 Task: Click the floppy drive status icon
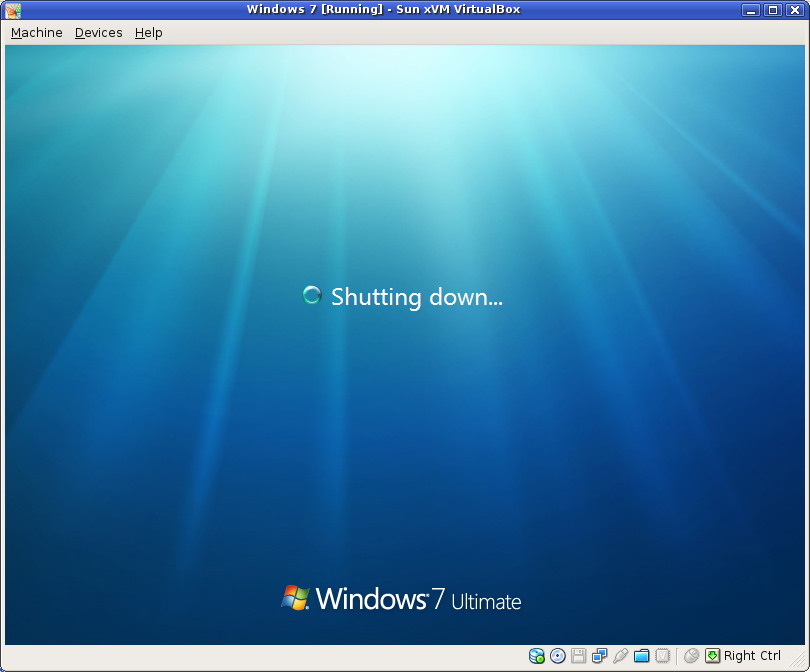tap(578, 656)
